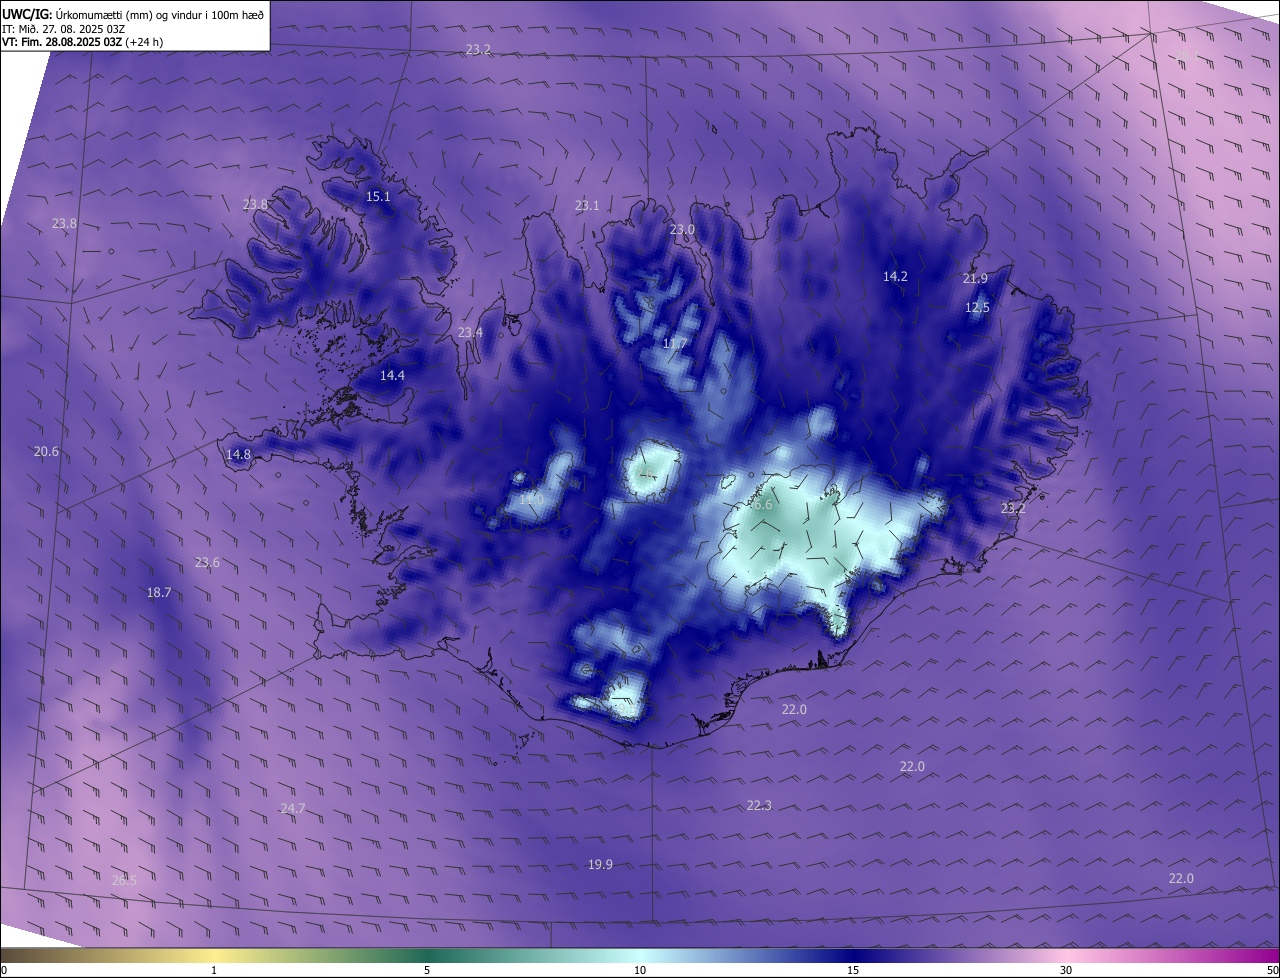Click the colorbar tick label 1
Viewport: 1280px width, 978px height.
(x=214, y=971)
